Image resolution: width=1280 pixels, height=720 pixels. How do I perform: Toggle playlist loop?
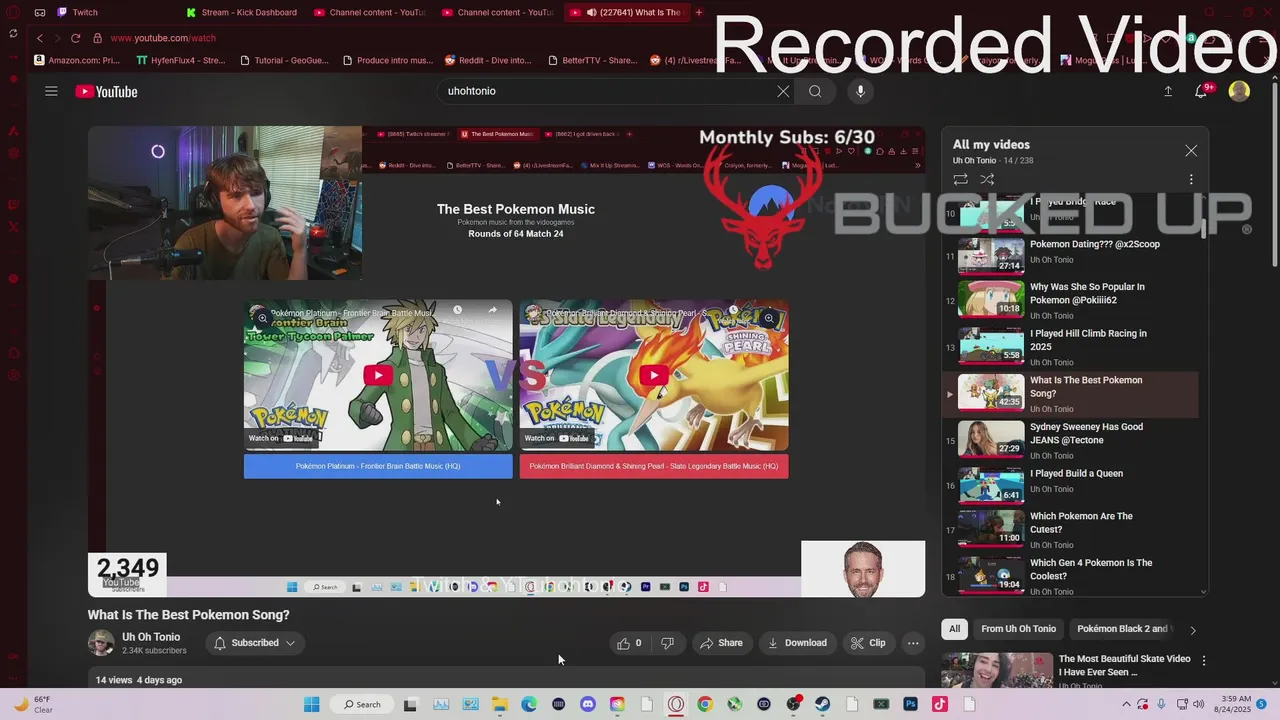960,180
